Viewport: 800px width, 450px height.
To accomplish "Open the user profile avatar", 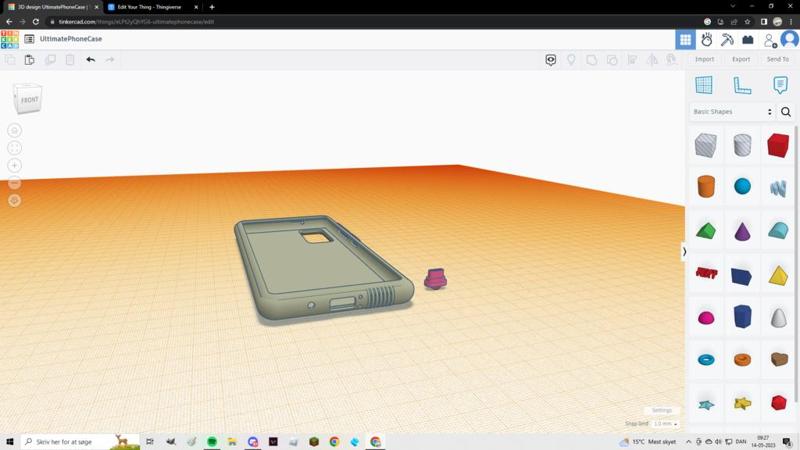I will pos(790,39).
